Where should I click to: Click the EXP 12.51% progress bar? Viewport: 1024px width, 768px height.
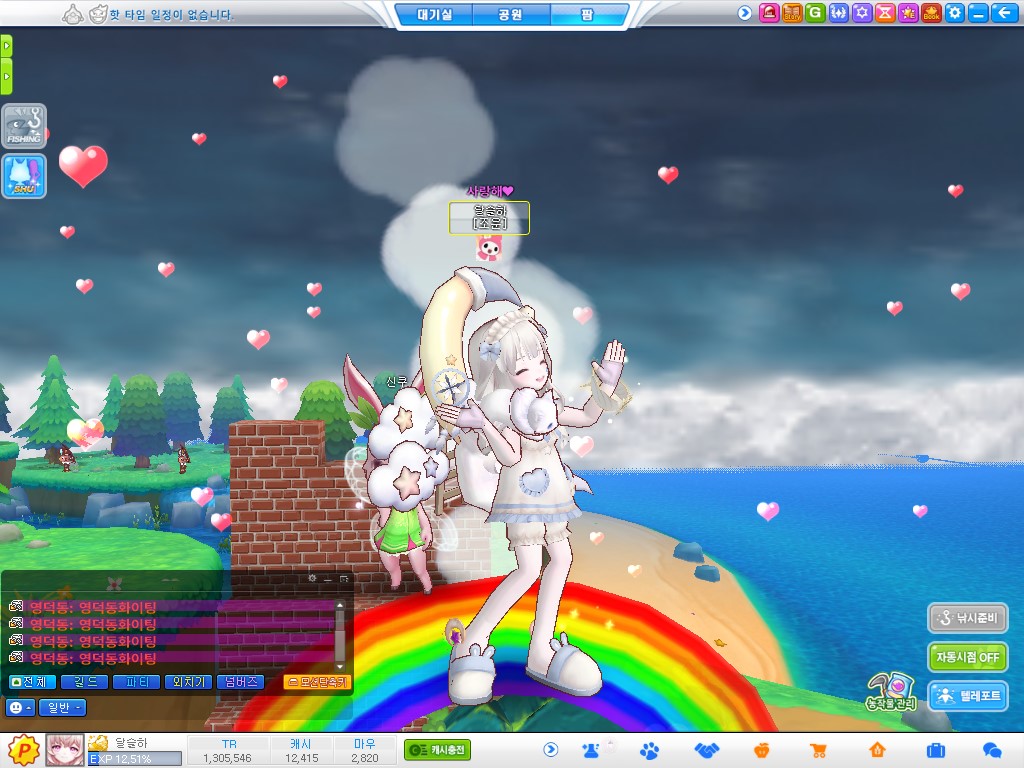(x=135, y=759)
